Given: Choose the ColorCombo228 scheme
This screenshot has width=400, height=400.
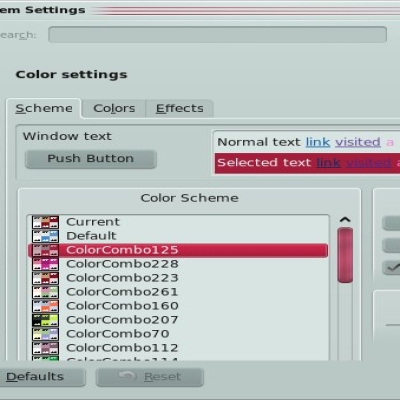Looking at the screenshot, I should [x=178, y=264].
